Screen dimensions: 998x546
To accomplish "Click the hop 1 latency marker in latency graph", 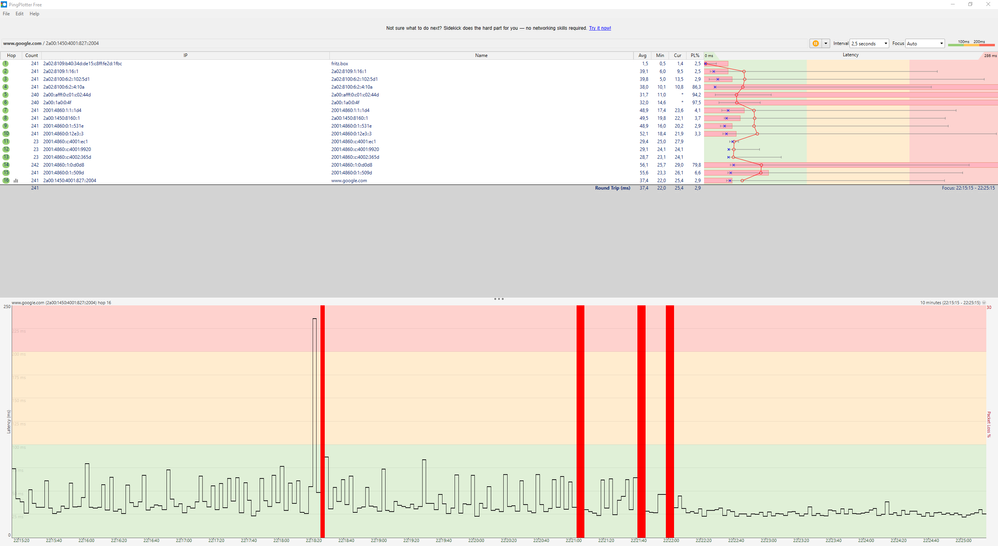I will [706, 64].
